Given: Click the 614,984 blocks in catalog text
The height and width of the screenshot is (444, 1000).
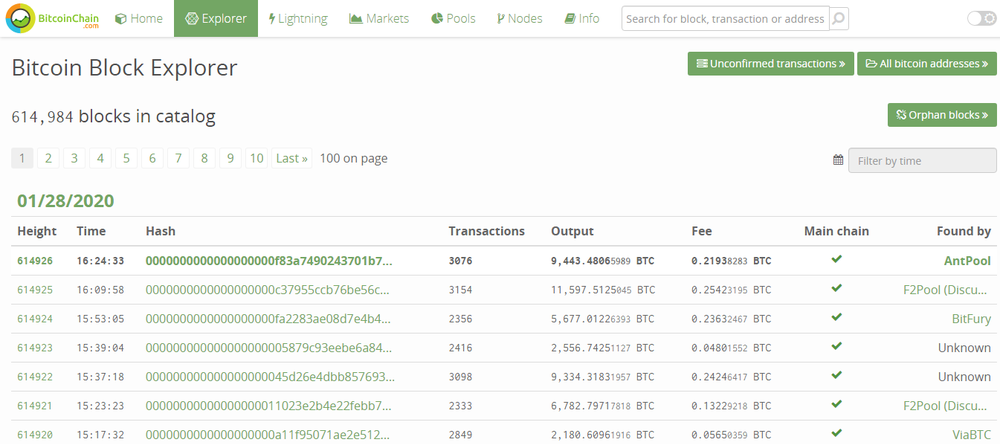Looking at the screenshot, I should click(x=114, y=116).
